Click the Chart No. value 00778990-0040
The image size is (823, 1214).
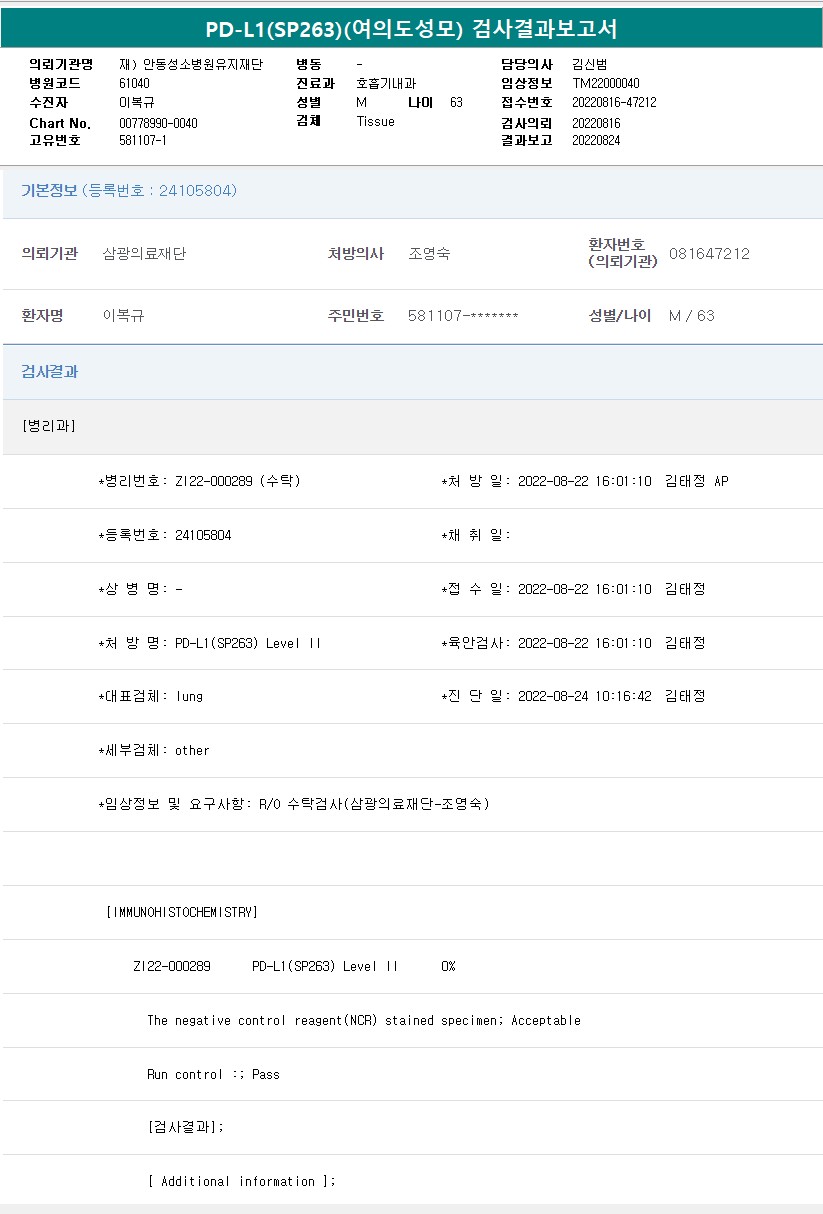(x=158, y=123)
